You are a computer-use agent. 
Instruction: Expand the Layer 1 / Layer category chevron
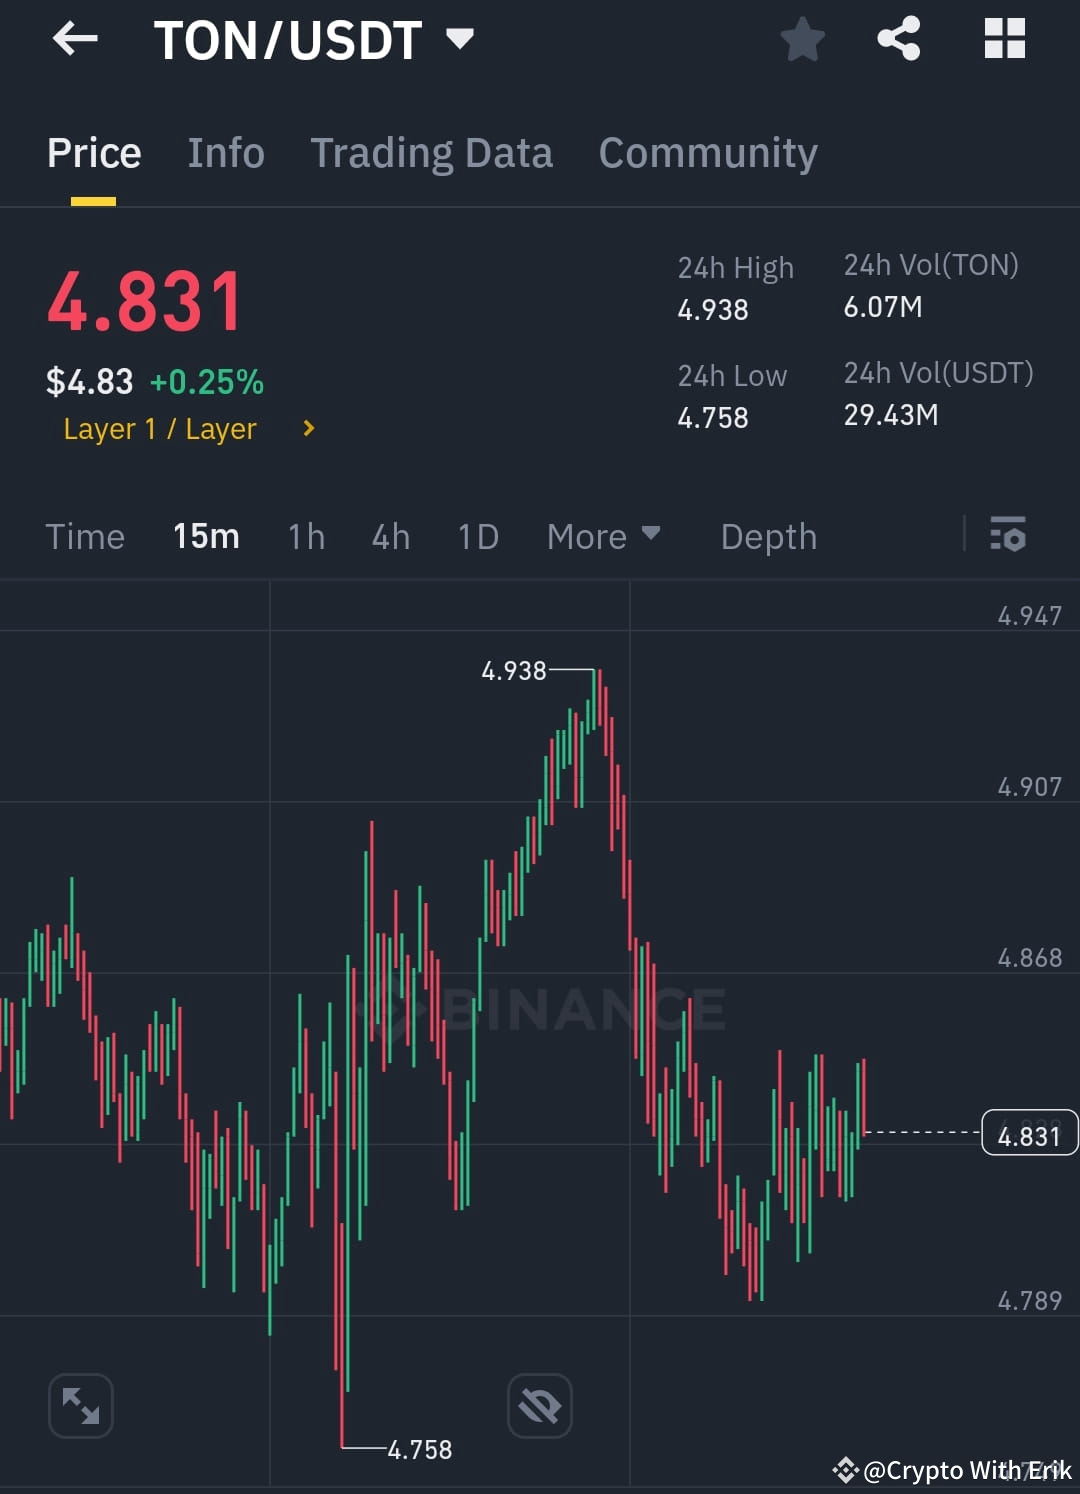[307, 428]
